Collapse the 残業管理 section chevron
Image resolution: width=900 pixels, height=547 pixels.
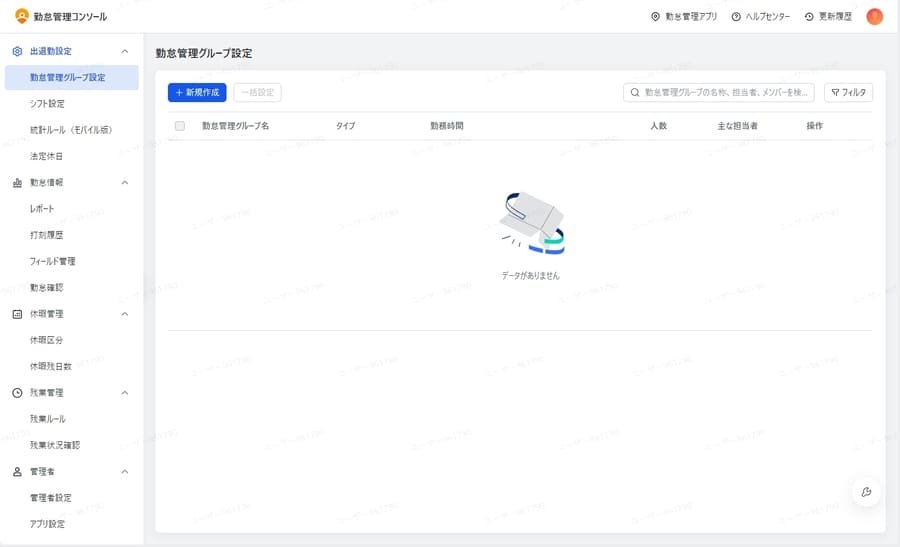125,393
